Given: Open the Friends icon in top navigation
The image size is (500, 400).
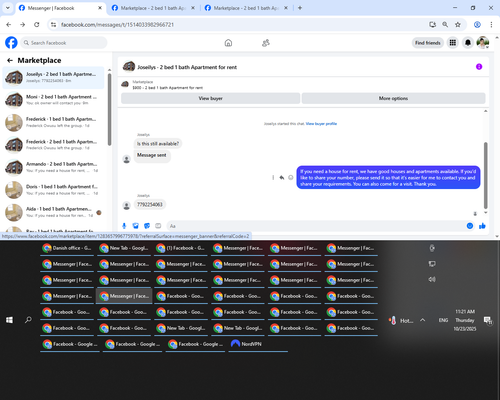Looking at the screenshot, I should point(266,43).
